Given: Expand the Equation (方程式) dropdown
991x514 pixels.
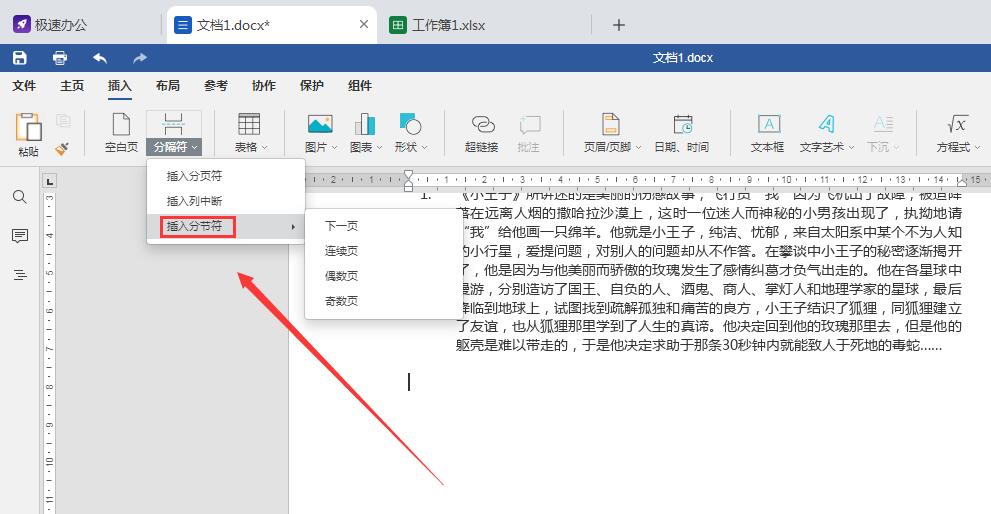Looking at the screenshot, I should coord(957,134).
